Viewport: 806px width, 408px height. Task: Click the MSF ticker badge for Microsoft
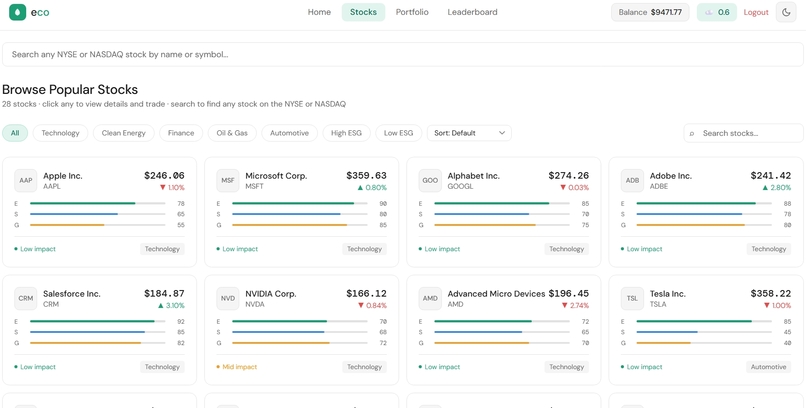click(228, 181)
